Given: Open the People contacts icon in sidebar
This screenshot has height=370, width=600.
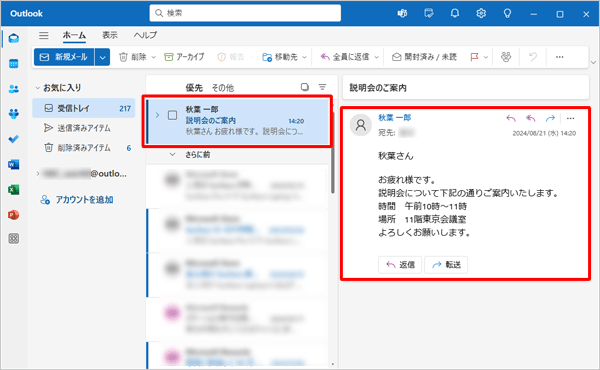Looking at the screenshot, I should point(14,89).
